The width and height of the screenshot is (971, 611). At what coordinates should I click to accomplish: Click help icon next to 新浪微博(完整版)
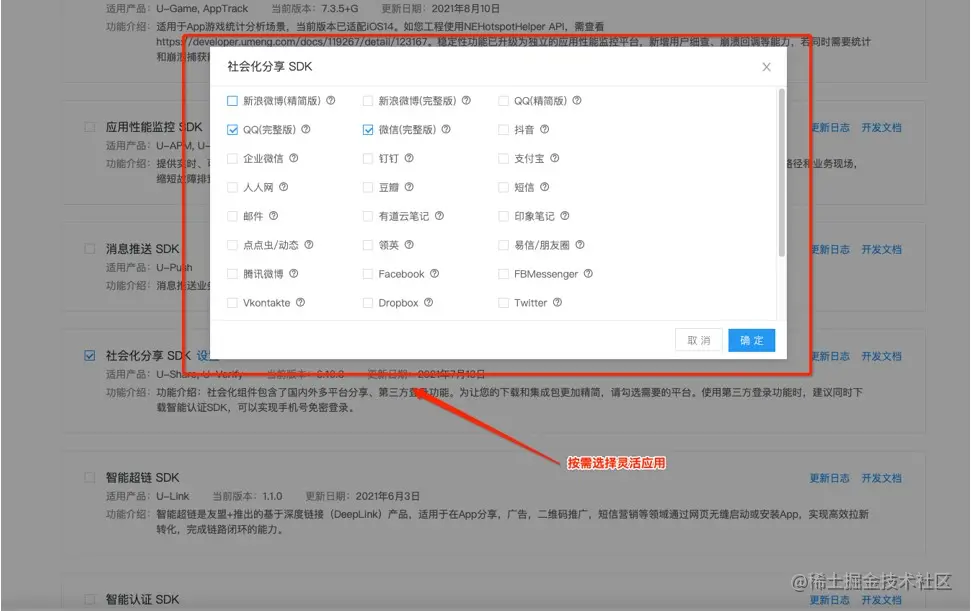click(x=466, y=100)
